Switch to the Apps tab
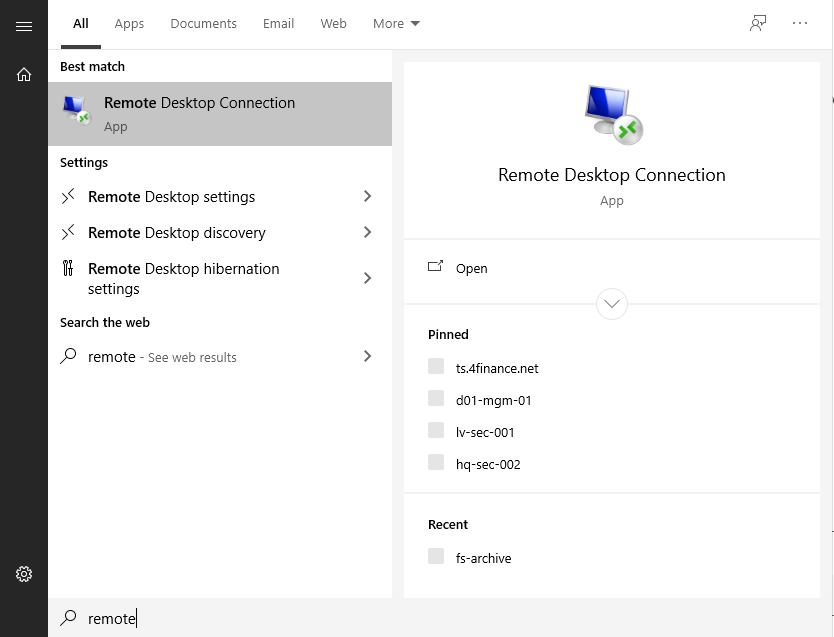 pyautogui.click(x=129, y=23)
